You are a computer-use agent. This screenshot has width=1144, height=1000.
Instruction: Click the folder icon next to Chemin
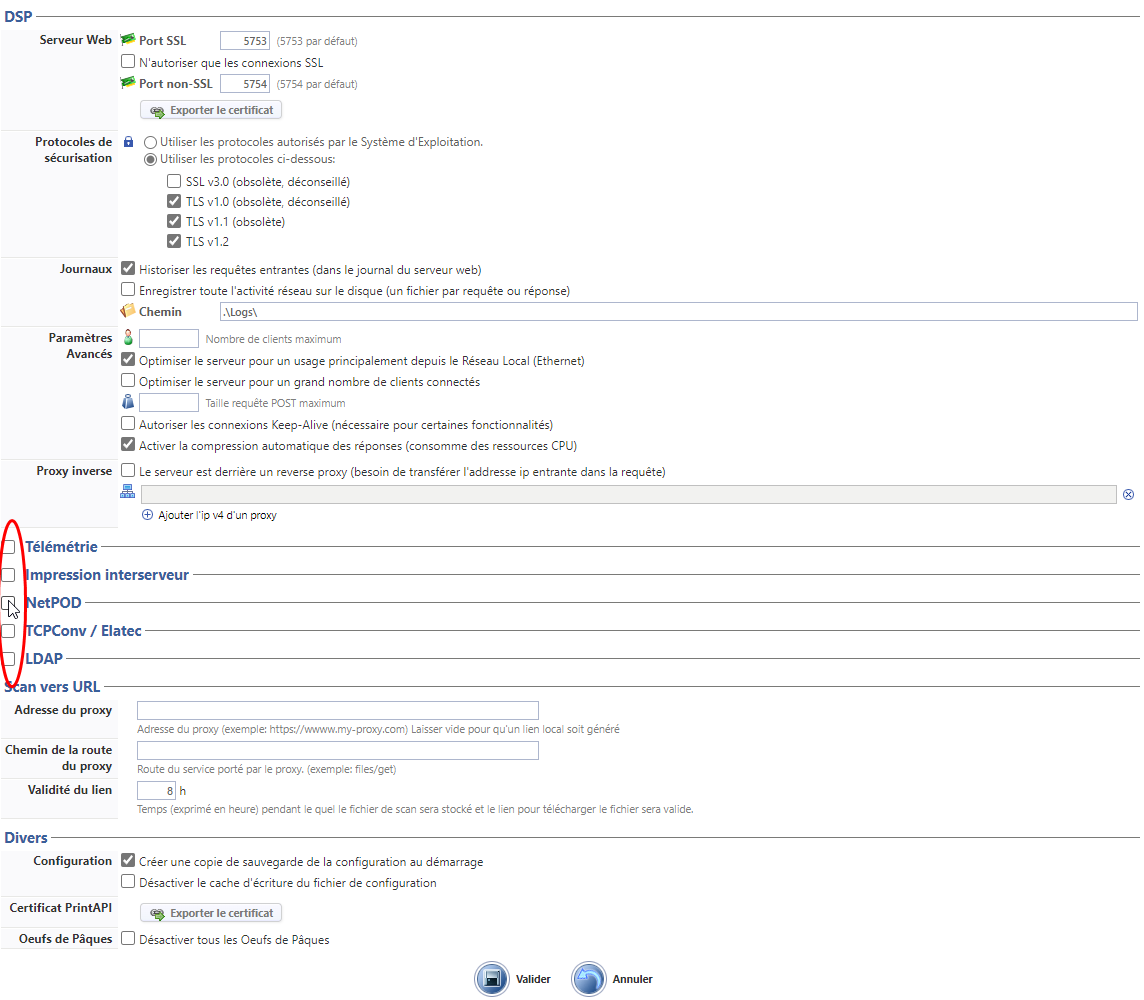[x=128, y=311]
